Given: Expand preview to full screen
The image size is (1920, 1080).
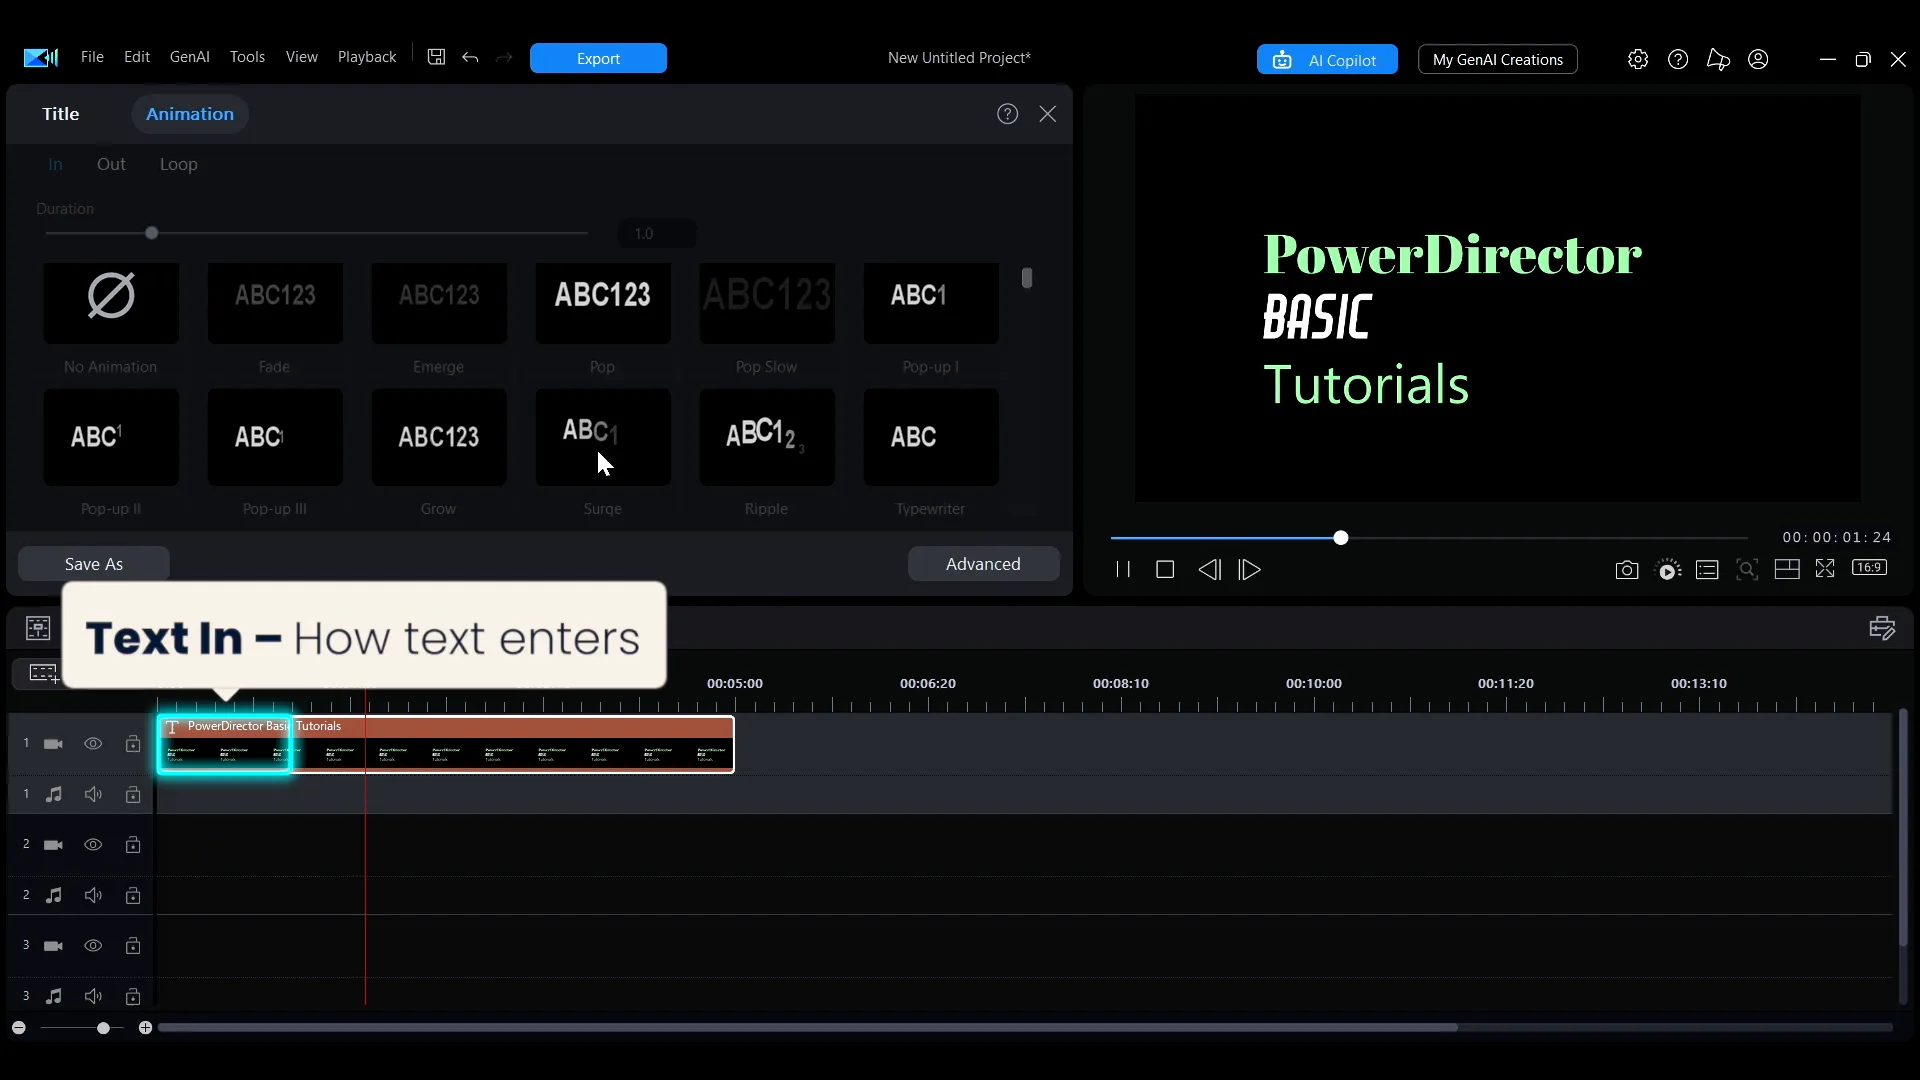Looking at the screenshot, I should 1825,568.
